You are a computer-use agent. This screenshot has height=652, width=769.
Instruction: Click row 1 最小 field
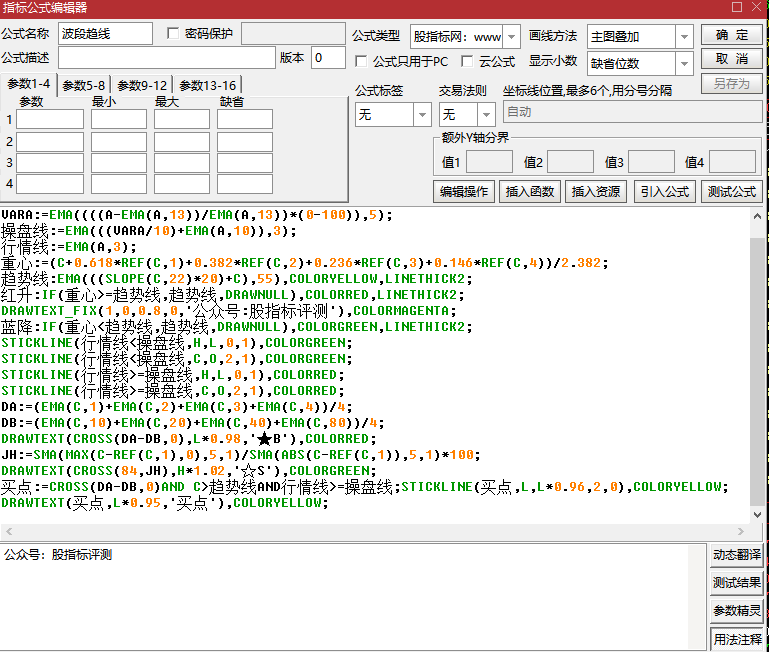[x=119, y=119]
